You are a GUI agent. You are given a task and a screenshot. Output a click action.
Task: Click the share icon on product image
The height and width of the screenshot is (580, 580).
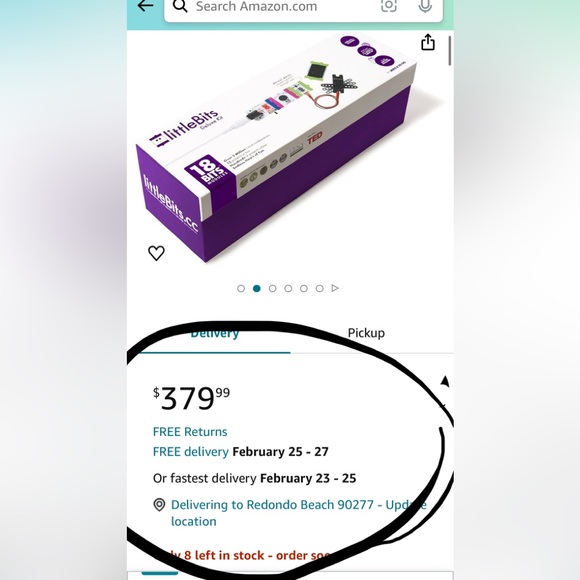click(x=428, y=42)
